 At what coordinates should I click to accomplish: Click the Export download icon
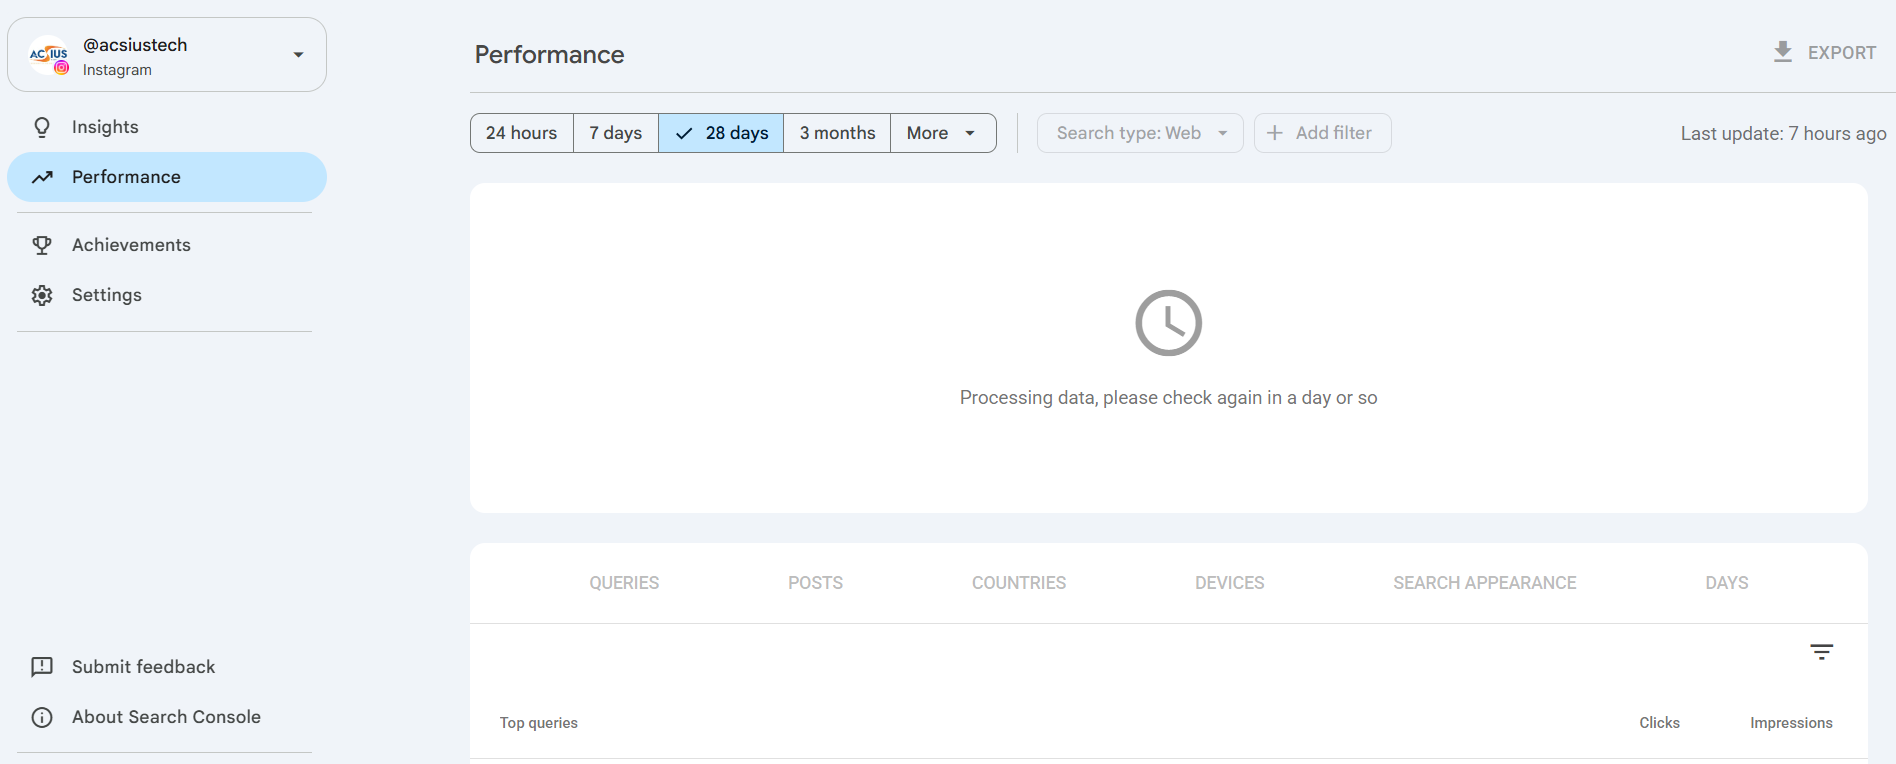1783,52
